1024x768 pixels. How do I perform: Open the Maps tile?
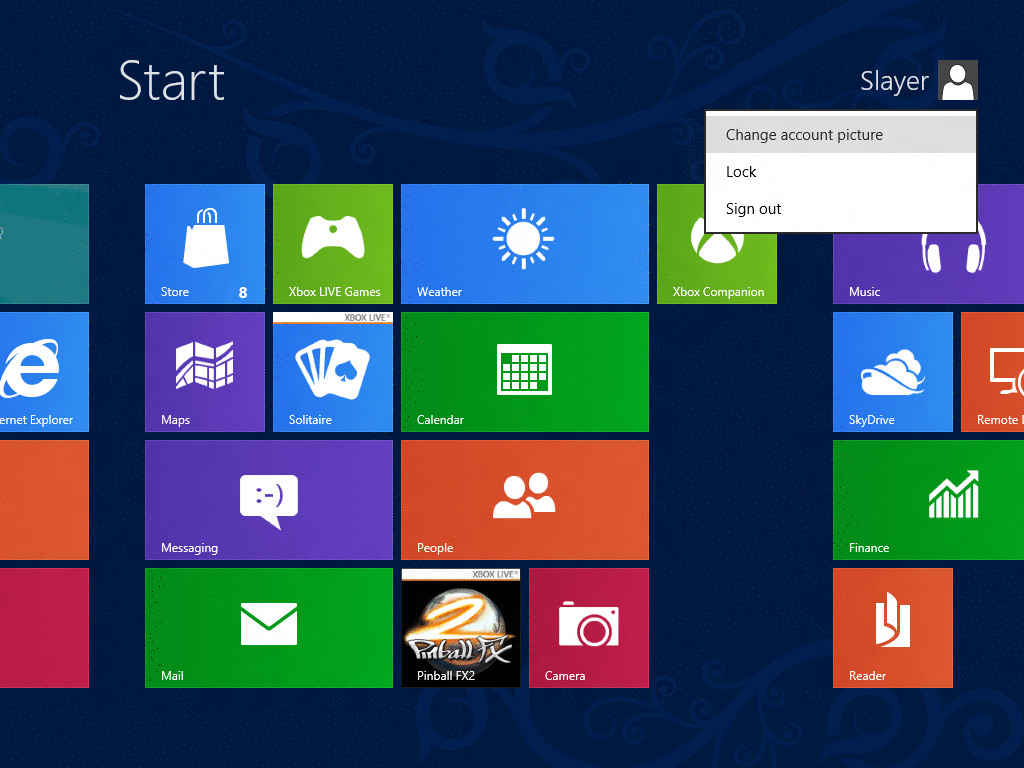tap(204, 371)
